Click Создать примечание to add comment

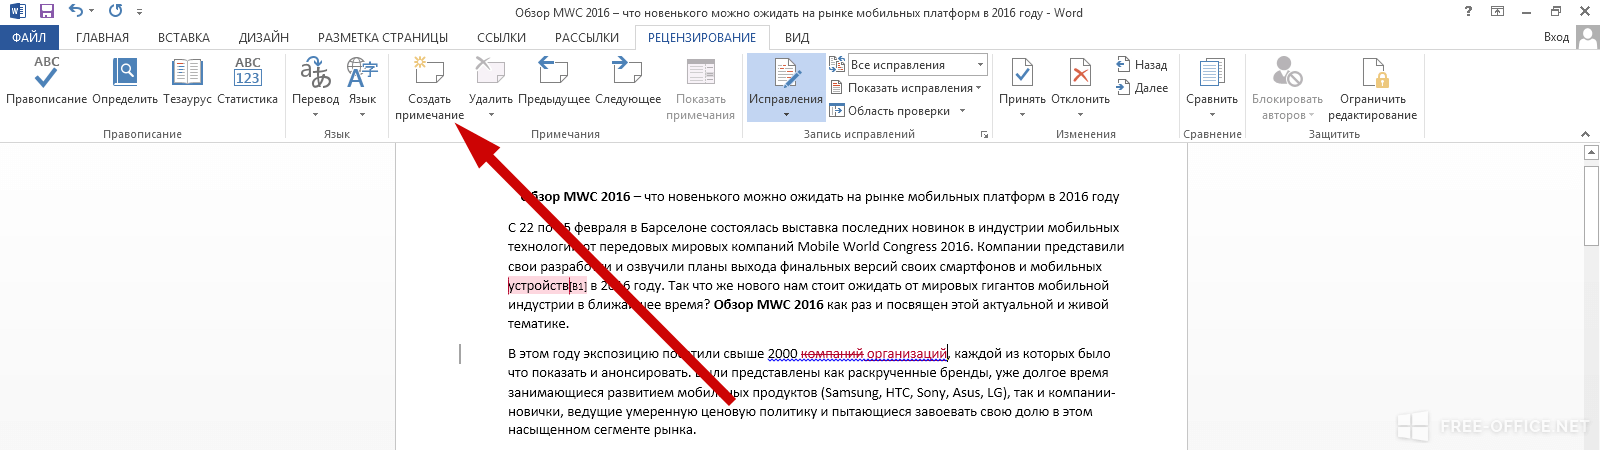tap(429, 88)
